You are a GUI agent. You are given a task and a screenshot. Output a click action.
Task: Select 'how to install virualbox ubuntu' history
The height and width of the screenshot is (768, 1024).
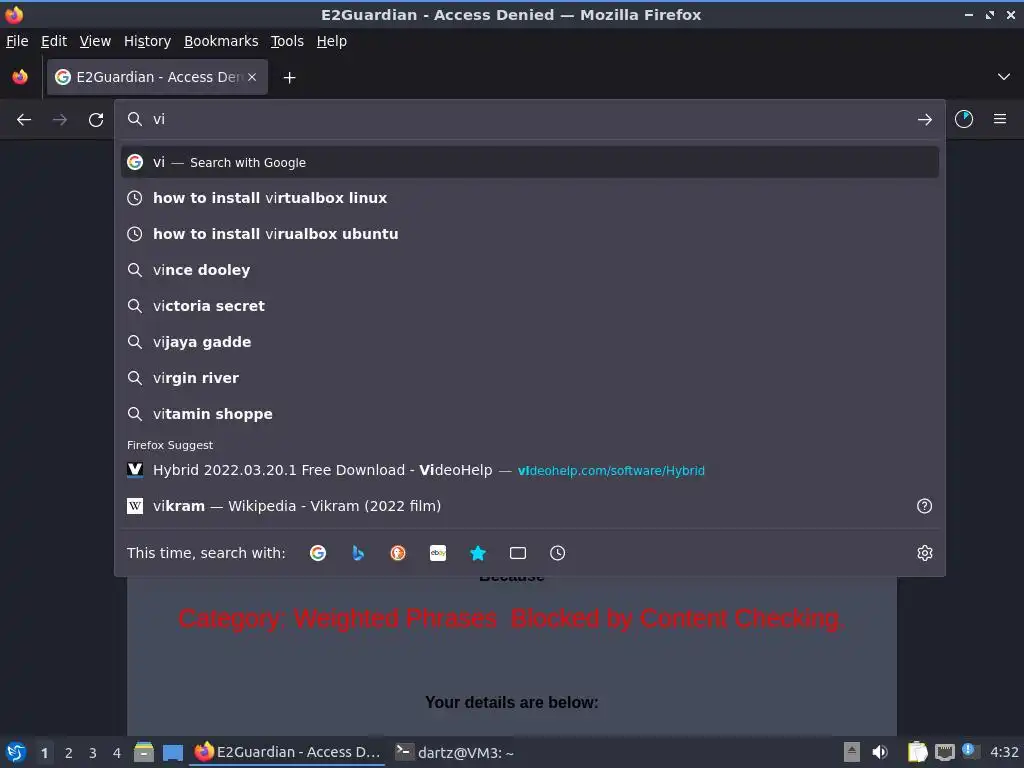[x=530, y=234]
